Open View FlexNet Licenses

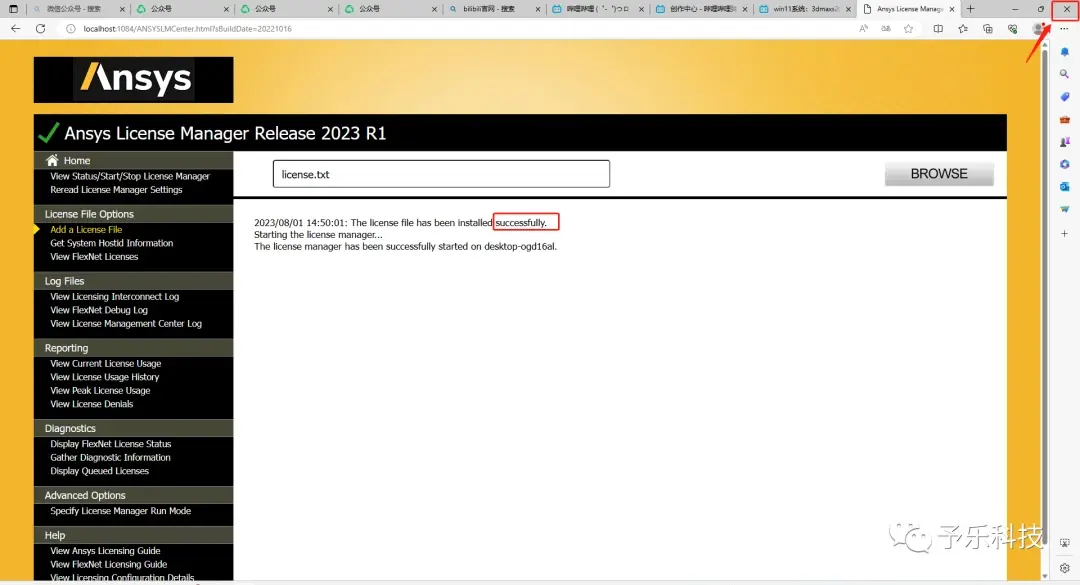[94, 256]
